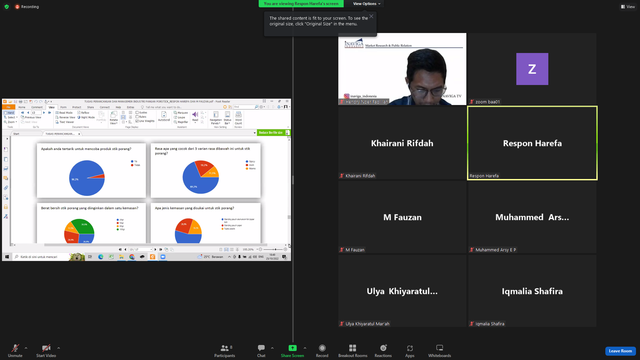
Task: Open Microsoft Edge in shared taskbar
Action: [100, 257]
